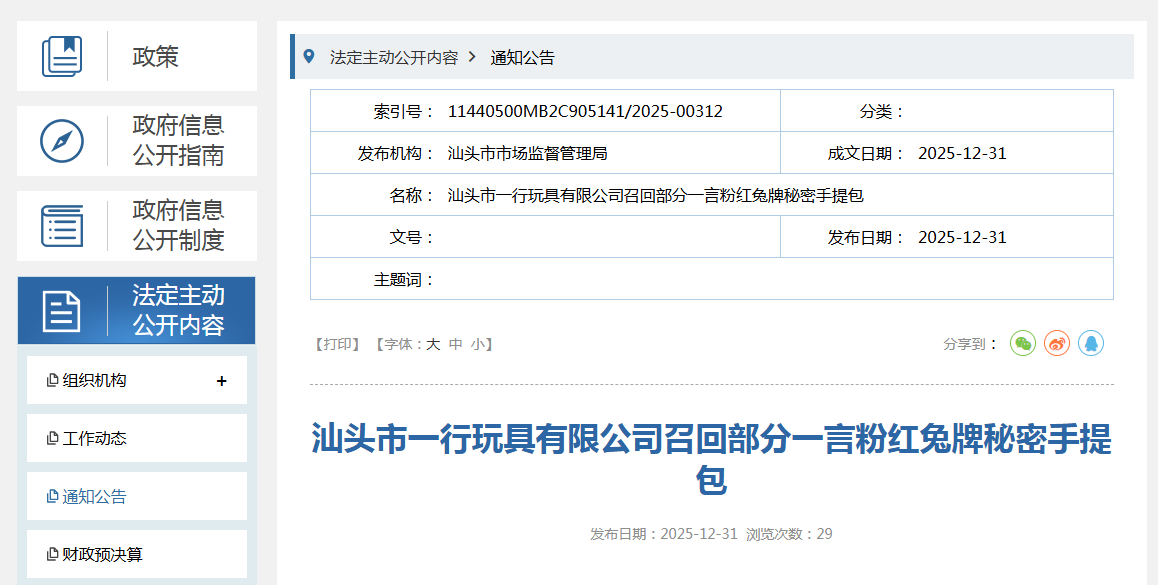The image size is (1158, 585).
Task: Share article via QQ icon
Action: [1090, 343]
